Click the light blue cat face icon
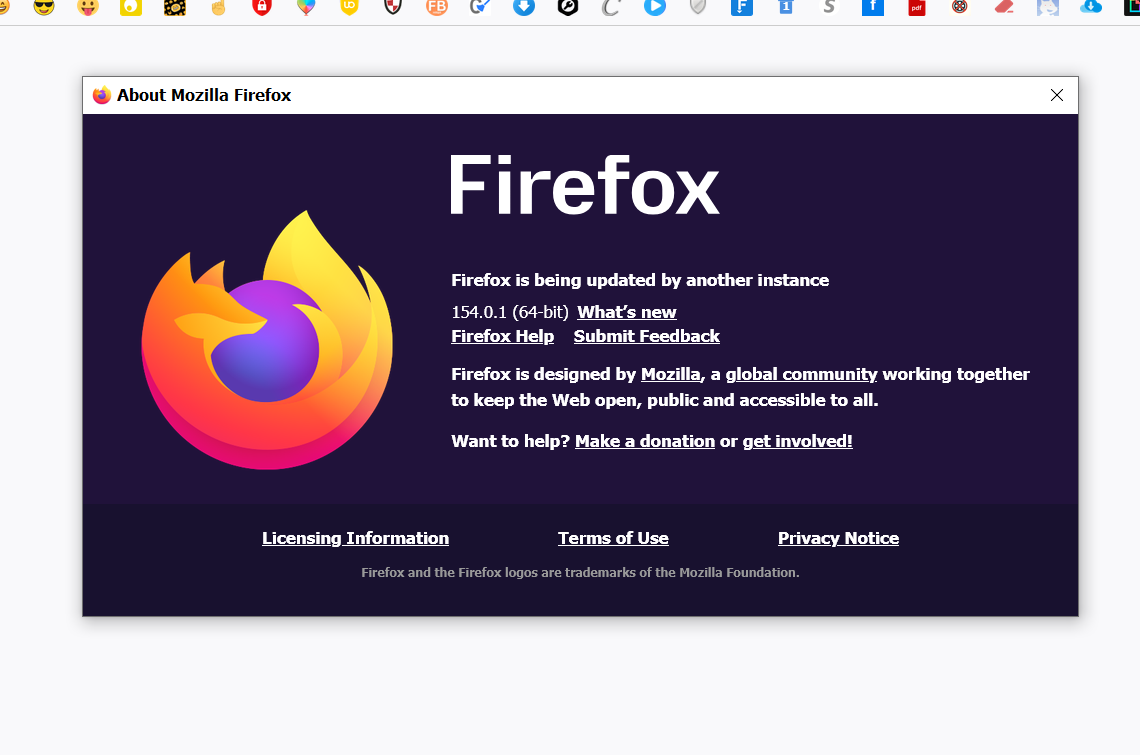This screenshot has height=755, width=1140. tap(1048, 7)
